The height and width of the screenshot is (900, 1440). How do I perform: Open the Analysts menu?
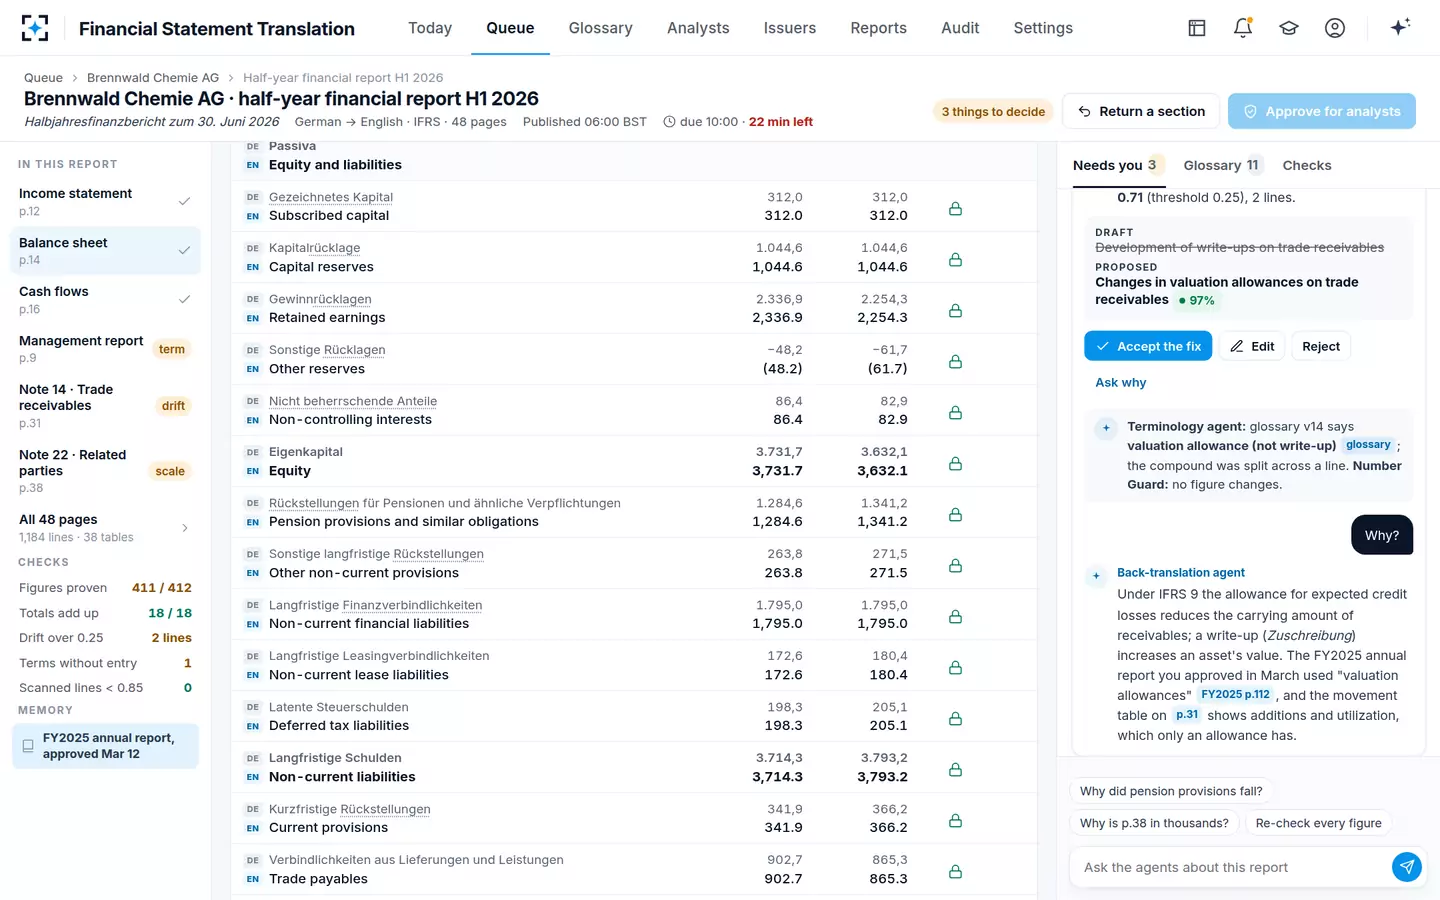(x=698, y=28)
